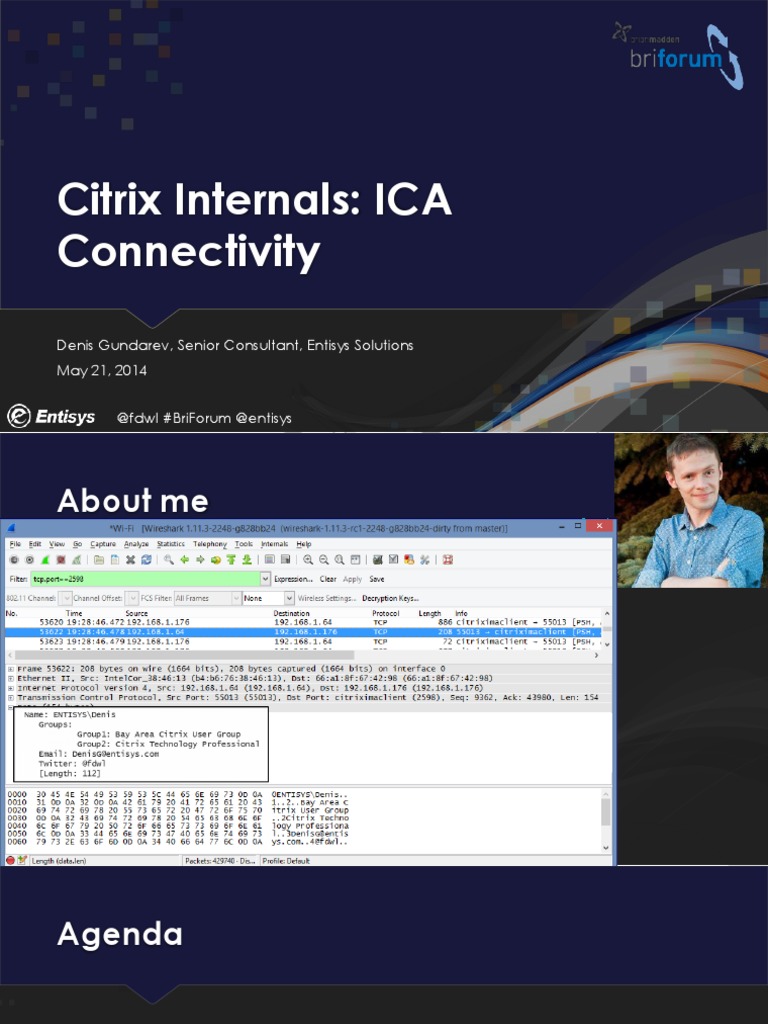This screenshot has height=1024, width=768.
Task: Open the Capture menu
Action: pyautogui.click(x=103, y=544)
